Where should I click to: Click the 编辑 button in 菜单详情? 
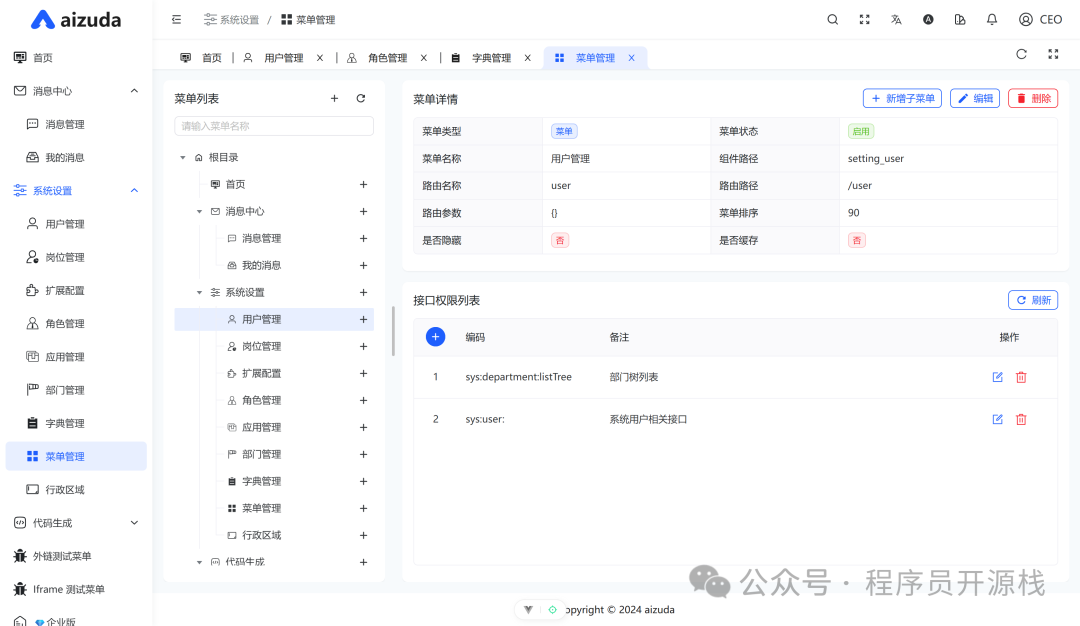click(974, 98)
